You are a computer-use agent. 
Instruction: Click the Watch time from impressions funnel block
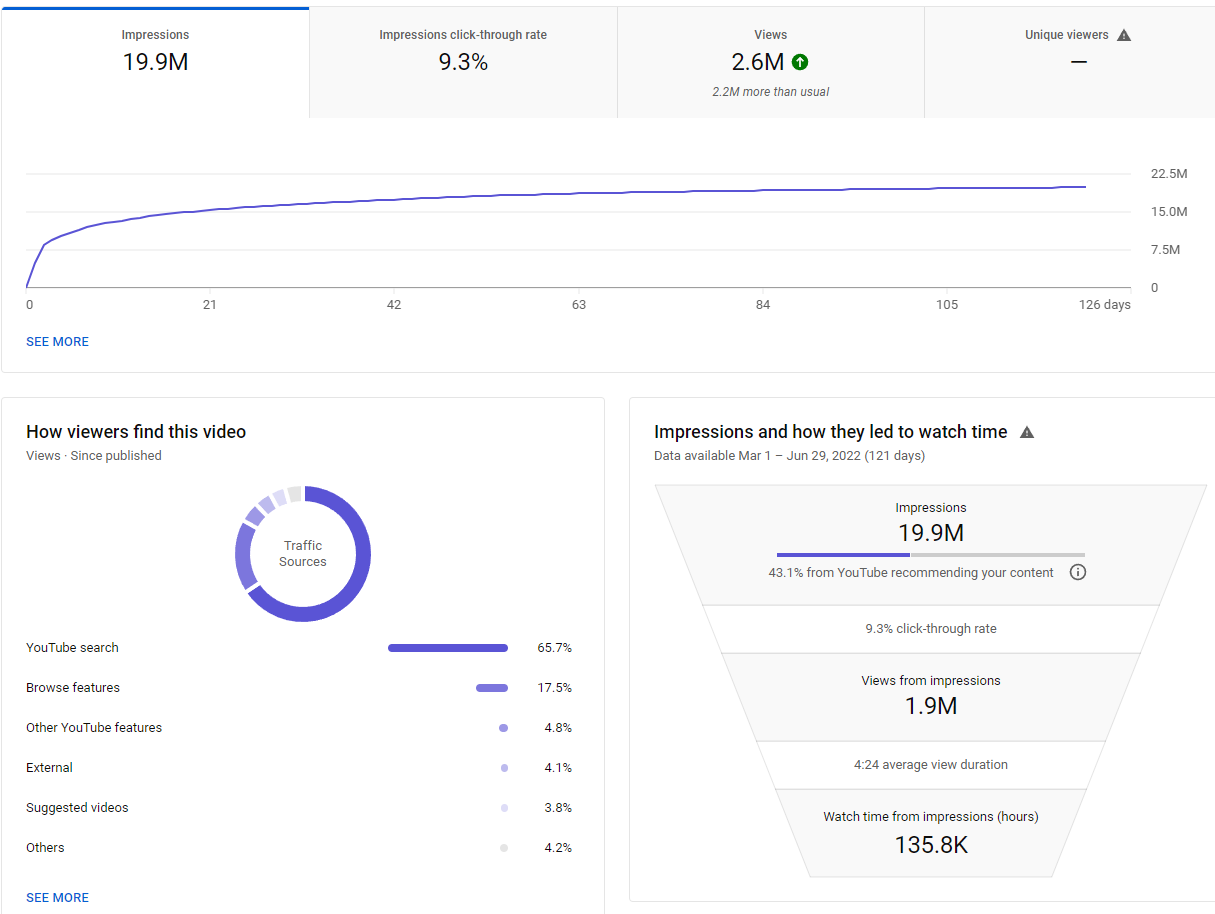931,833
